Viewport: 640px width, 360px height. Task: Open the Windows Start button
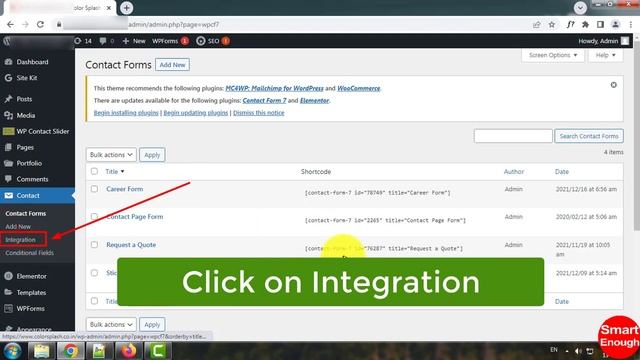coord(12,351)
